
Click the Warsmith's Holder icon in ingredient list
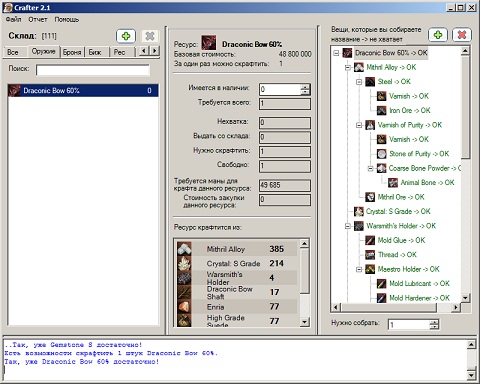(184, 278)
